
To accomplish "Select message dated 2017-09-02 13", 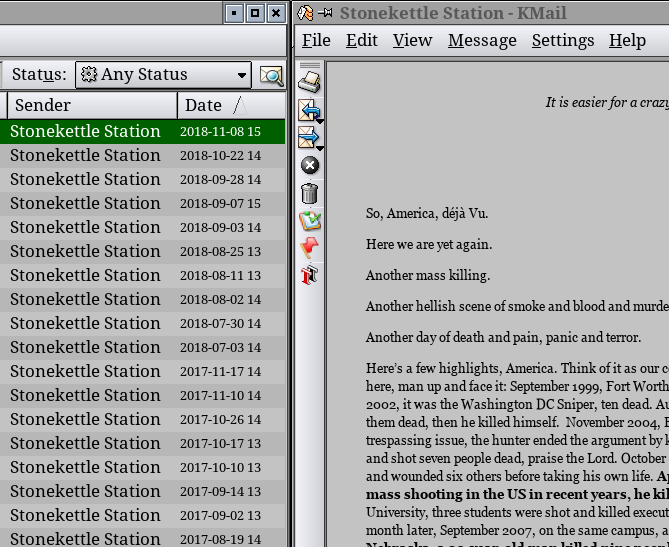I will pos(143,515).
